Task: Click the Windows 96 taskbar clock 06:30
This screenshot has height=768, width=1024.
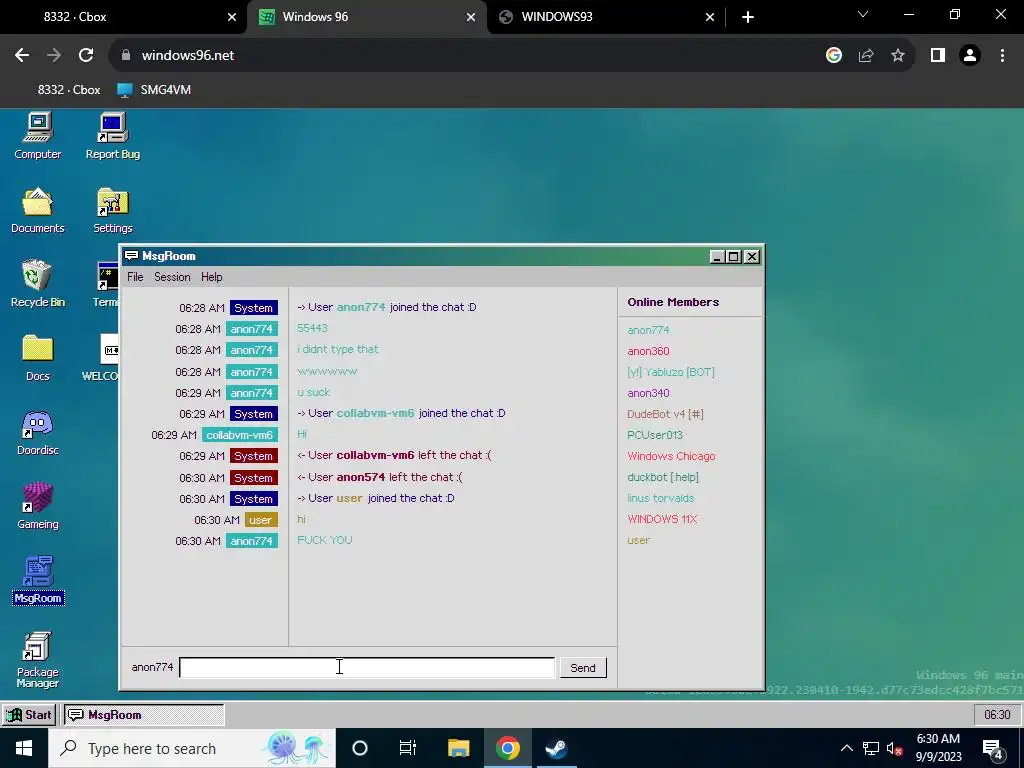Action: pos(997,714)
